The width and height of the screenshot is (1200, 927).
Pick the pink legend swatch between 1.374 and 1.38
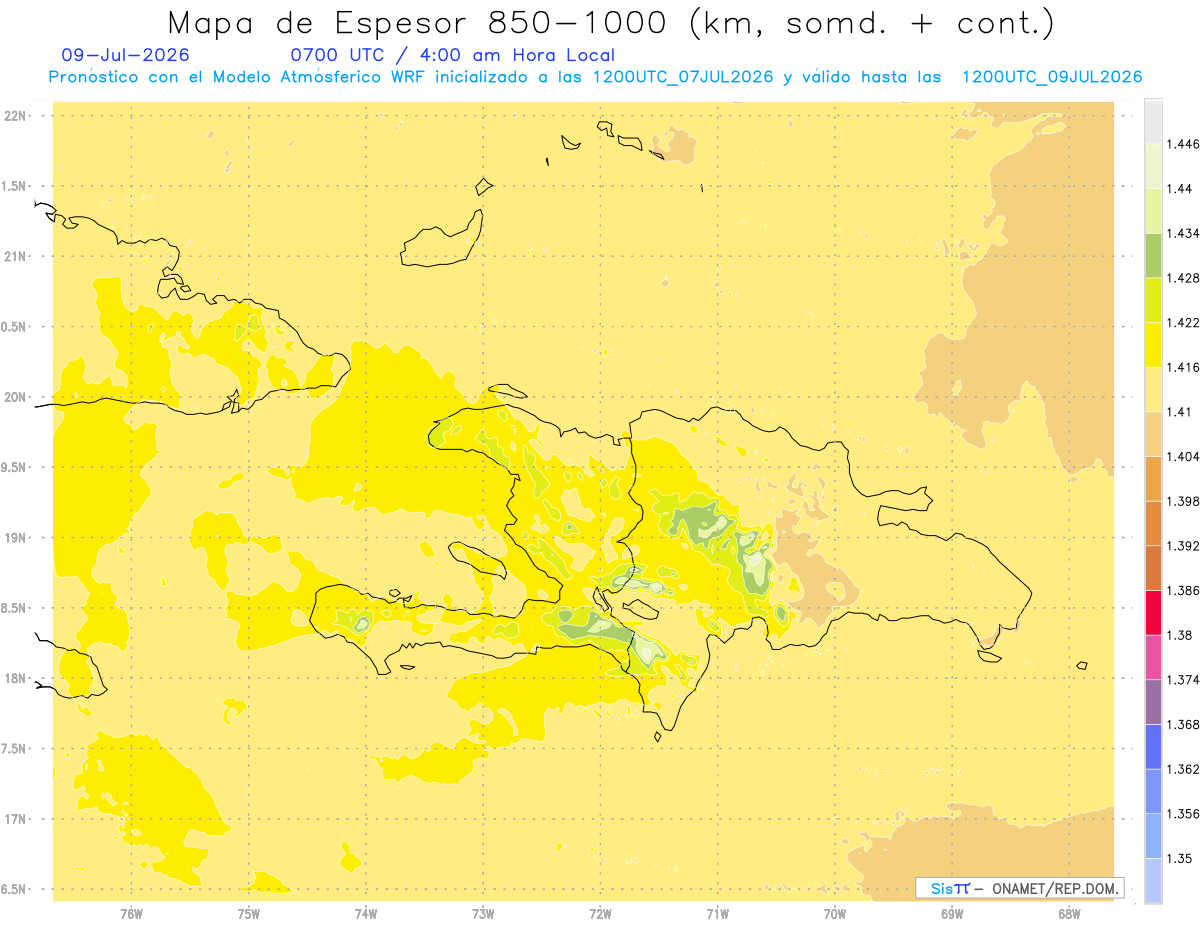[1153, 657]
